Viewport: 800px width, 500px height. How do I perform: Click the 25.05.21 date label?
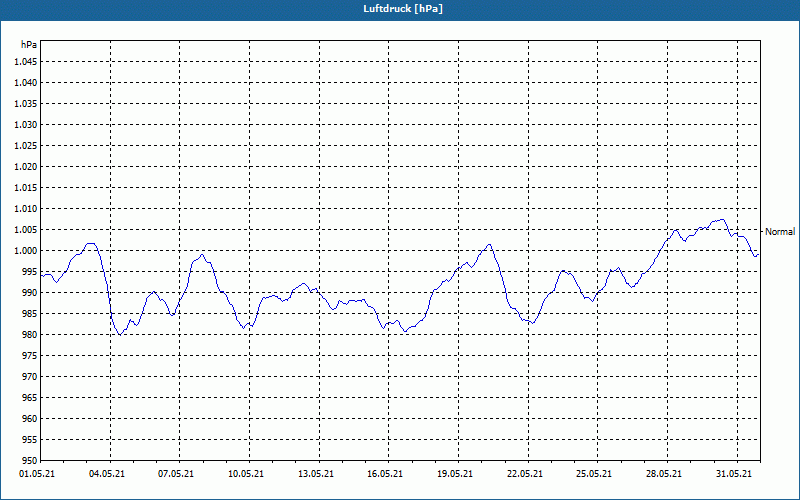tap(594, 474)
